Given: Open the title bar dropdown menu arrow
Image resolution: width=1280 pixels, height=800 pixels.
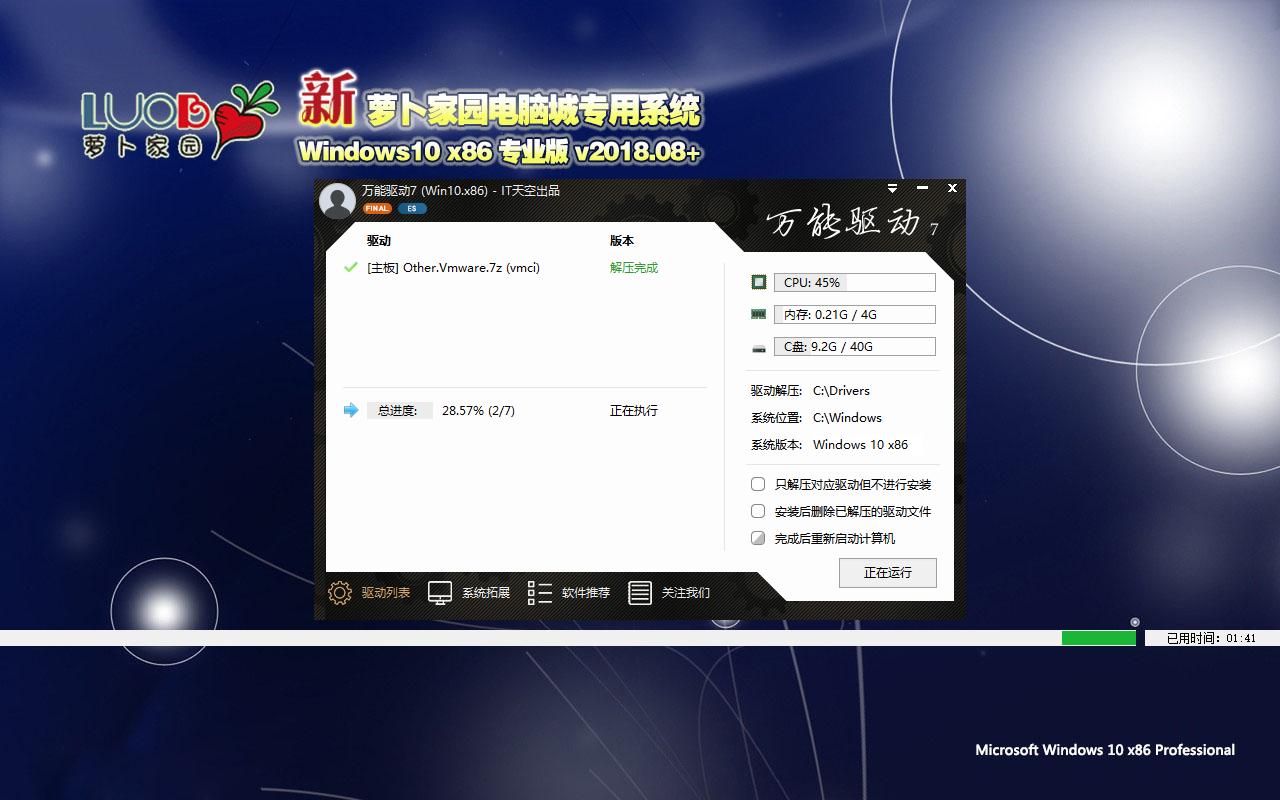Looking at the screenshot, I should (892, 188).
